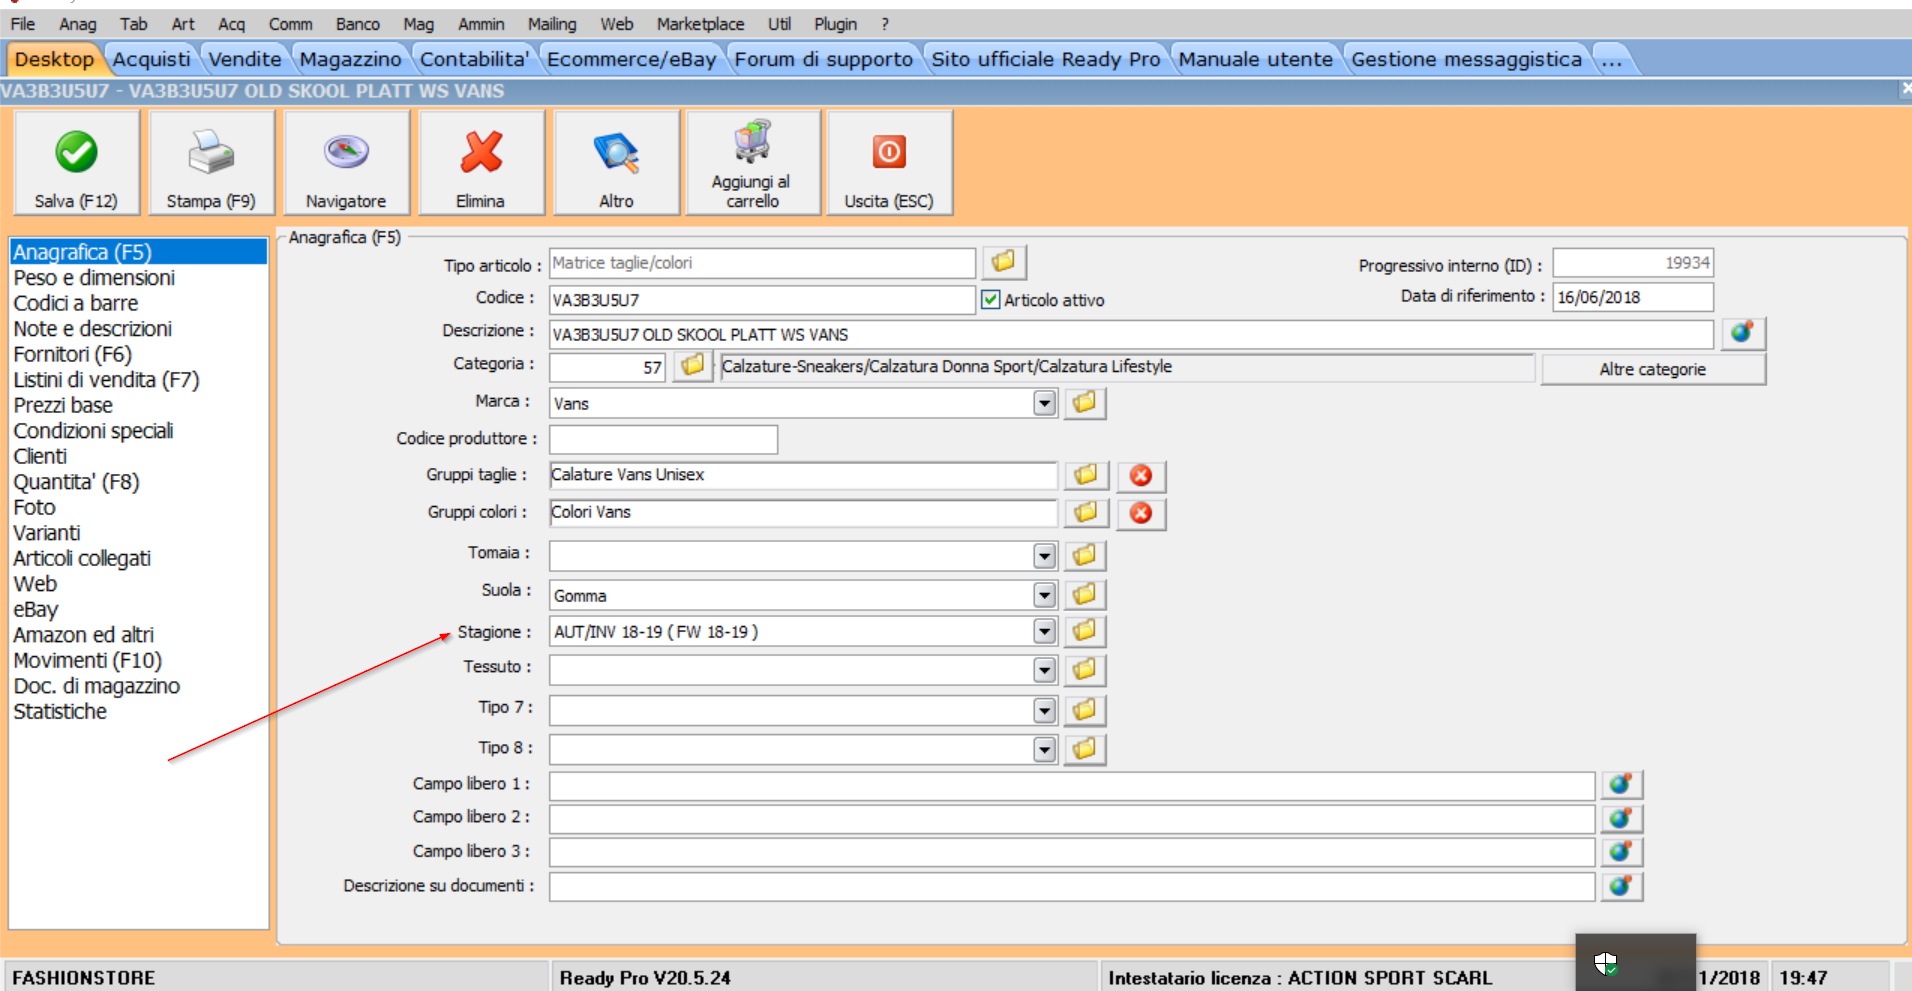Image resolution: width=1912 pixels, height=991 pixels.
Task: Click the overflow tab "..."
Action: coord(1612,59)
